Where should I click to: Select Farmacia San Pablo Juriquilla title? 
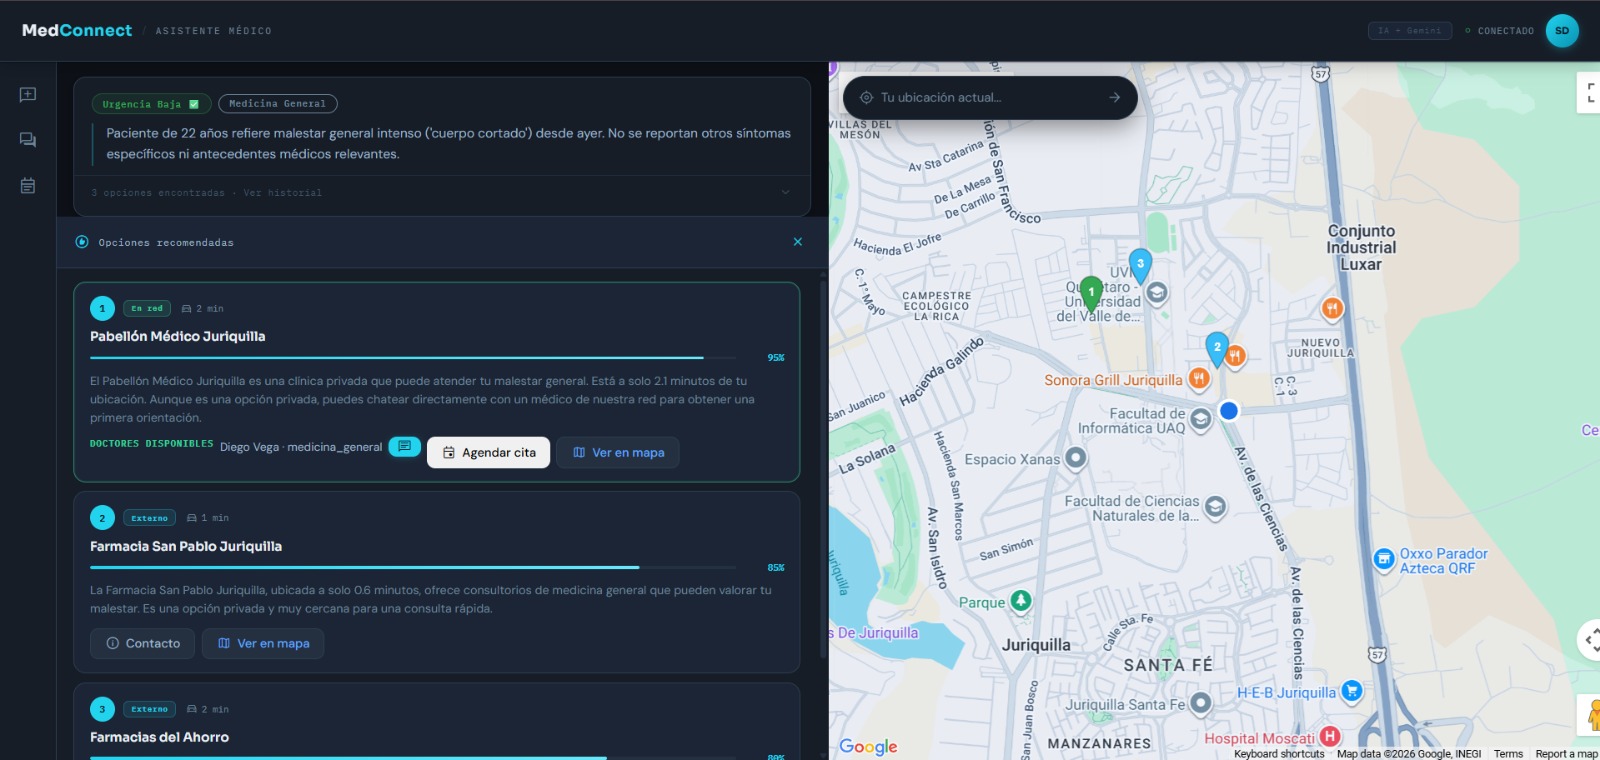point(186,547)
